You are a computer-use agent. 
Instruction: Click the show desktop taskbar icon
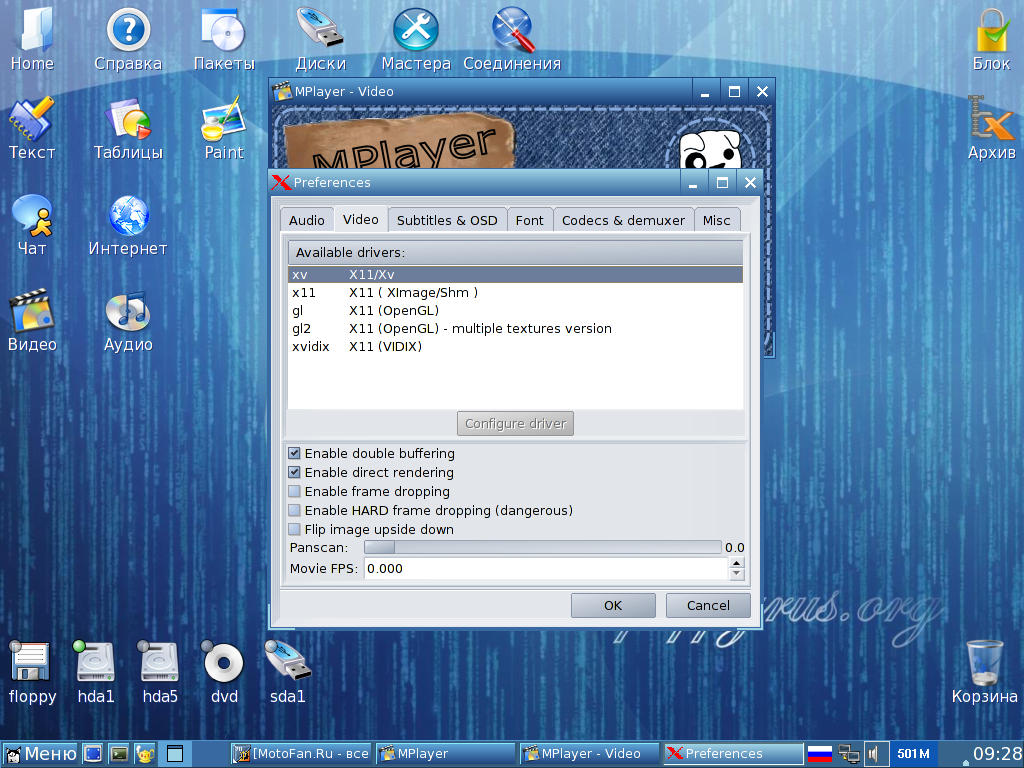point(93,754)
